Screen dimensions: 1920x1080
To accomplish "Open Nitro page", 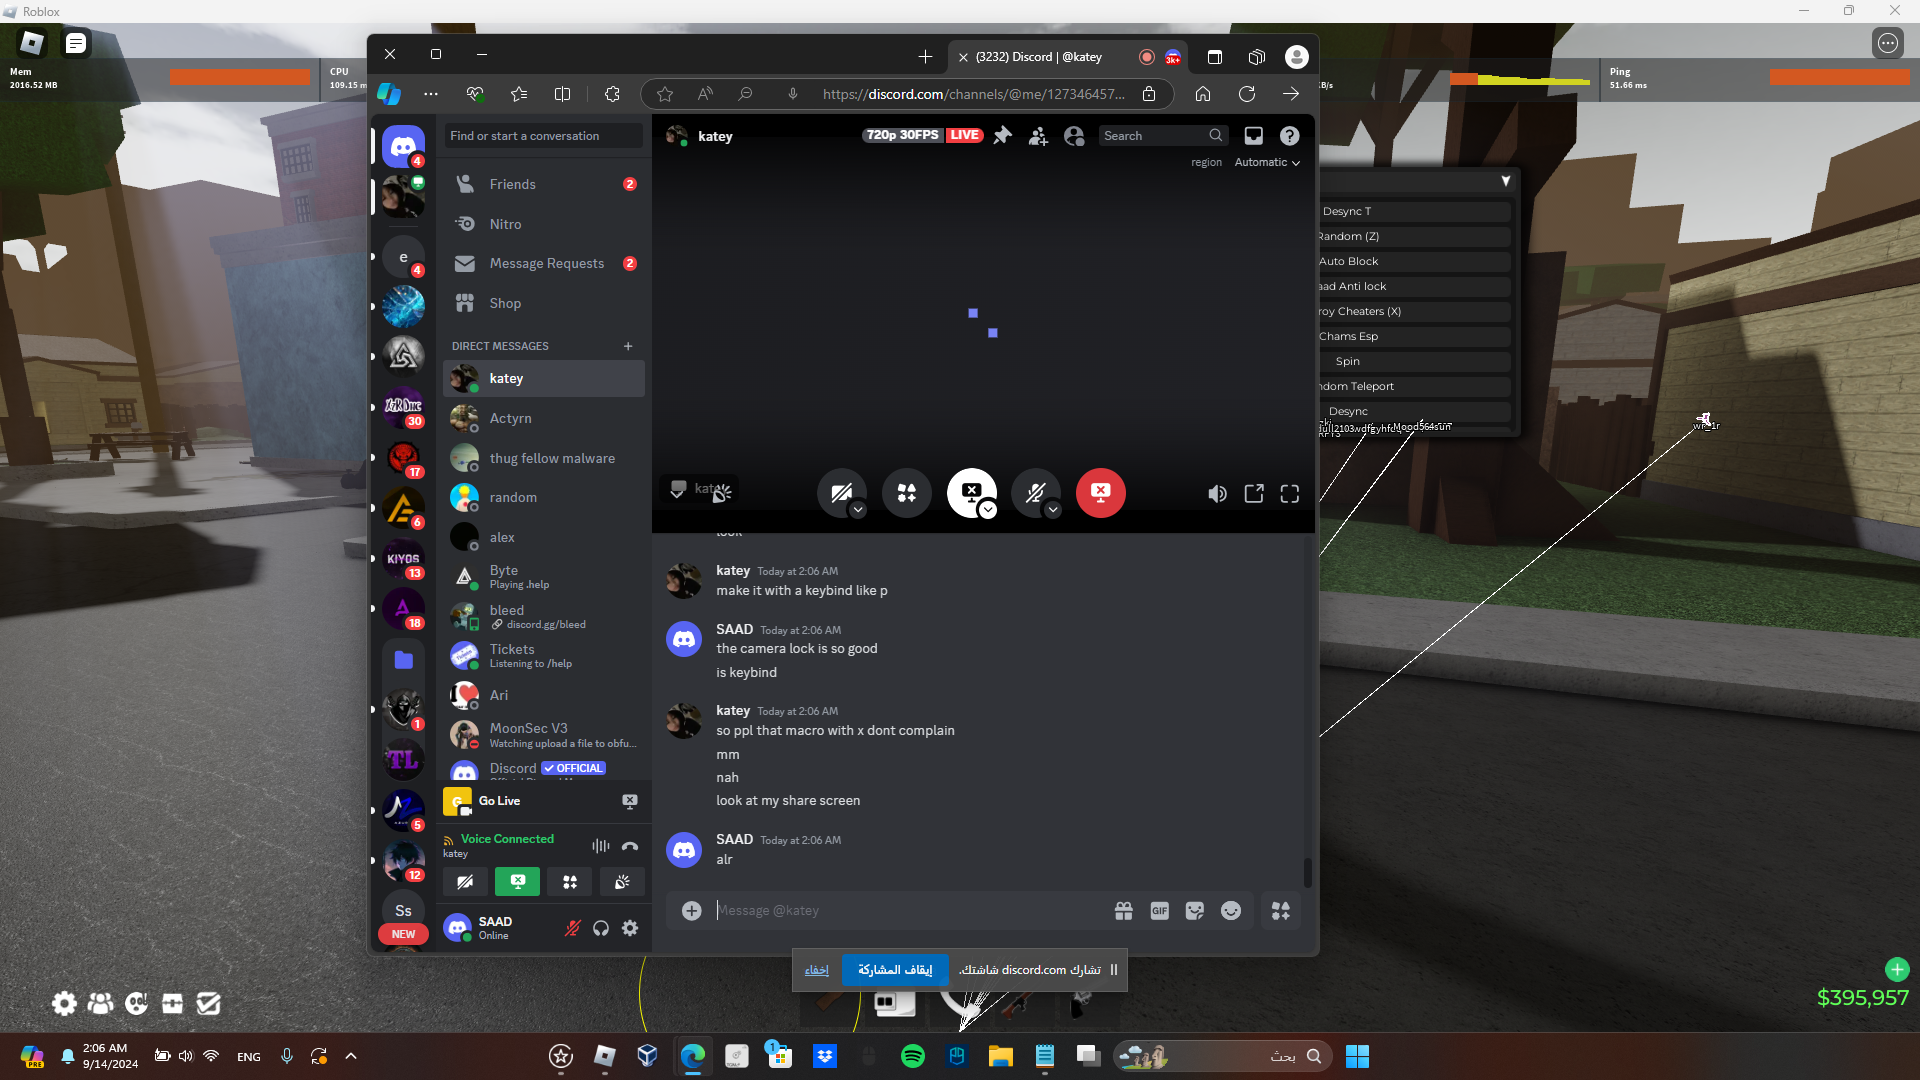I will (x=544, y=225).
